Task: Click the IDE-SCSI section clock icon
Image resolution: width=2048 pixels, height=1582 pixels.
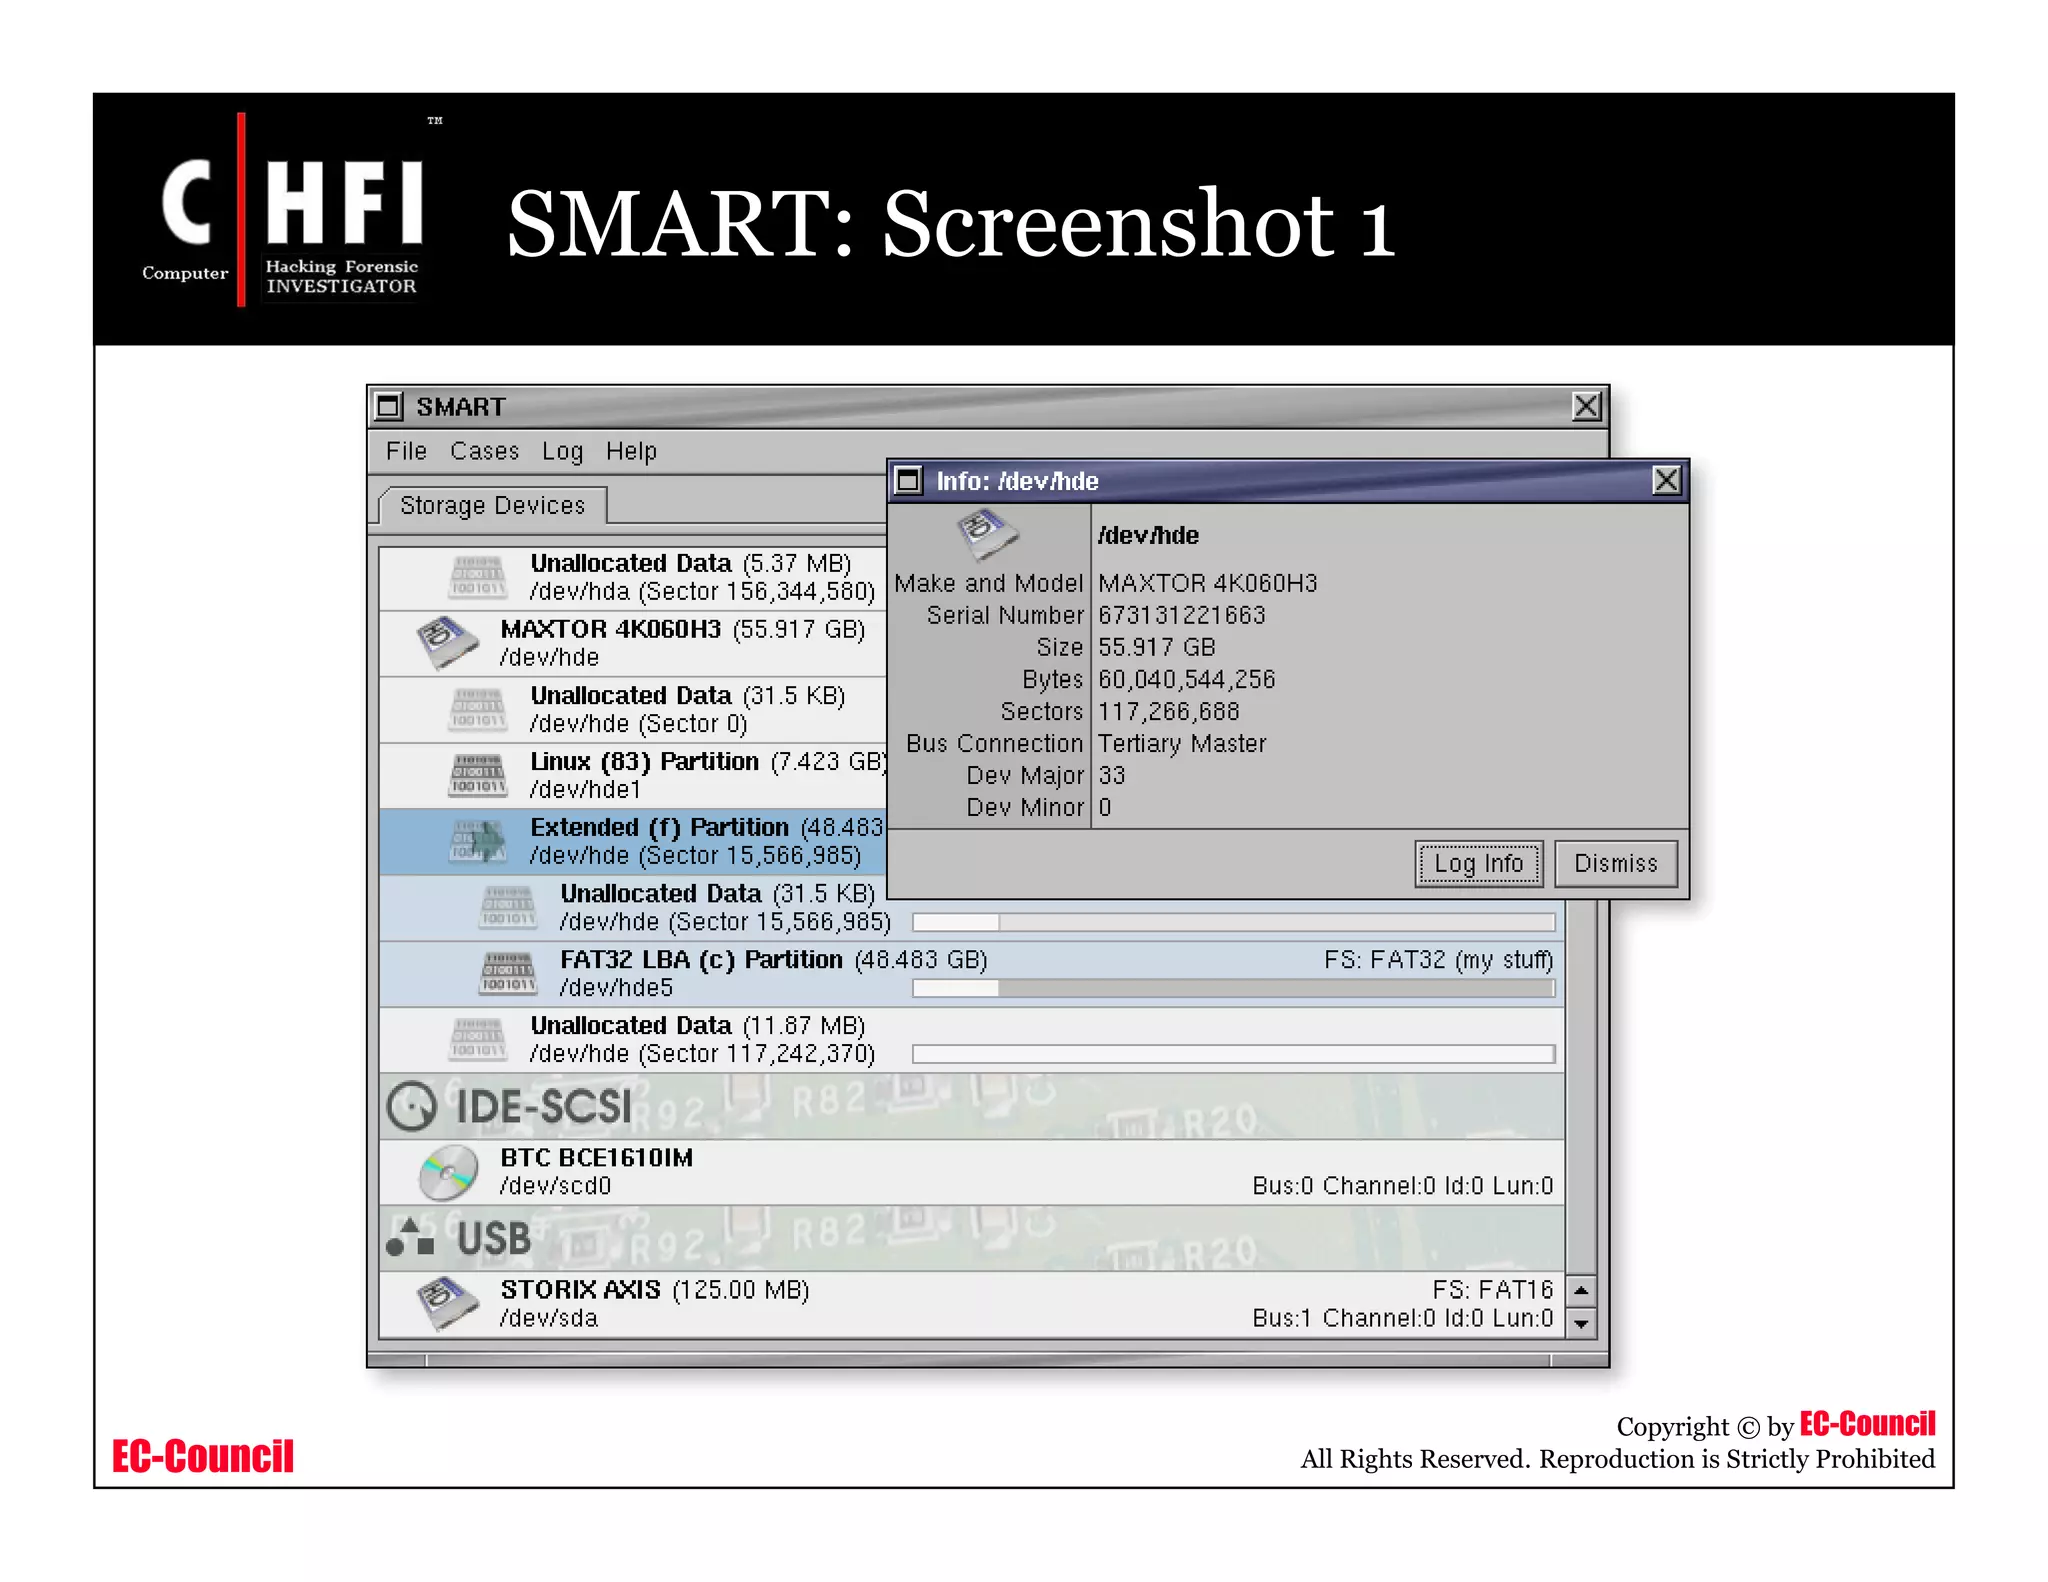Action: click(411, 1107)
